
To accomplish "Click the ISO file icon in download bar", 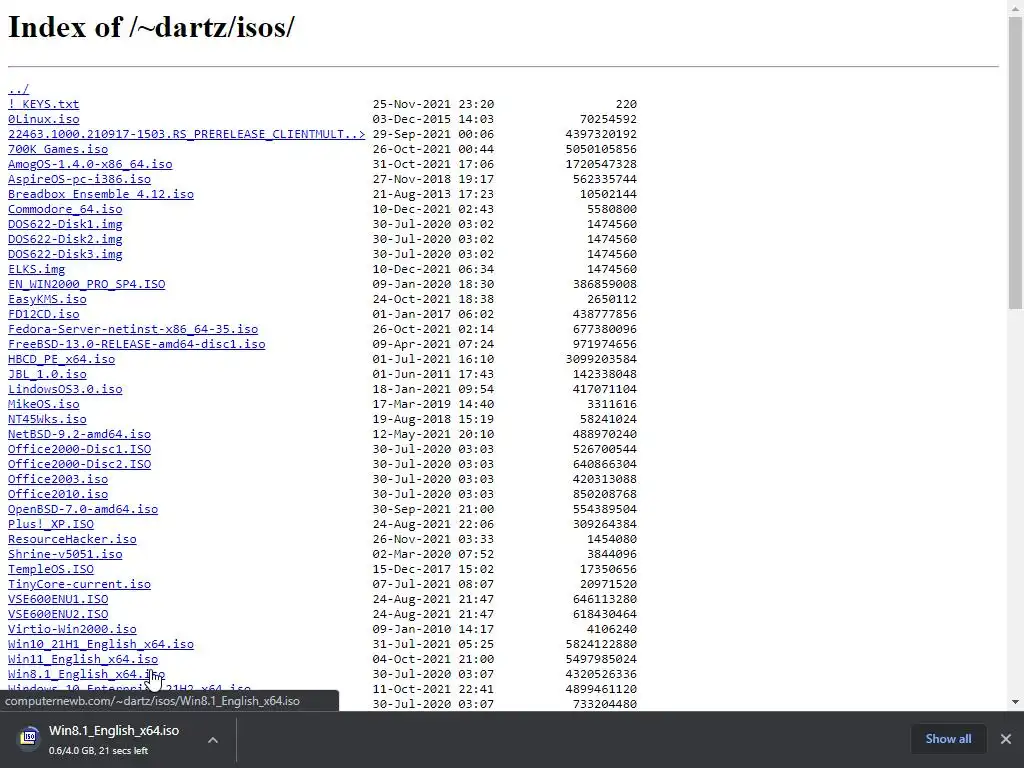I will pyautogui.click(x=29, y=738).
